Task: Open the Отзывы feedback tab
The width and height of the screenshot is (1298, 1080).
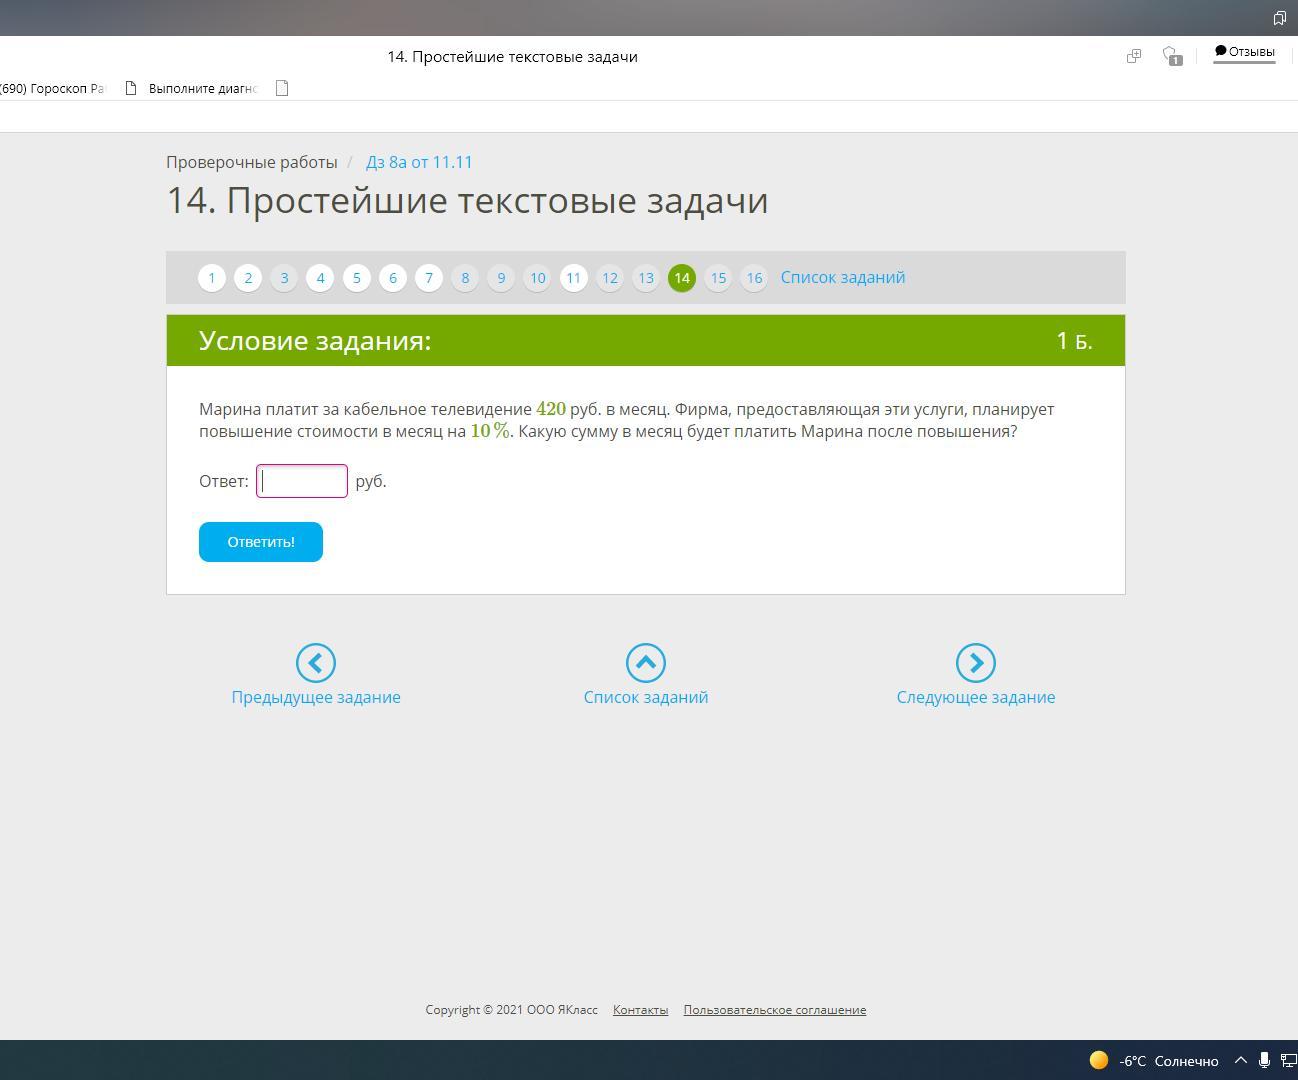Action: click(1244, 52)
